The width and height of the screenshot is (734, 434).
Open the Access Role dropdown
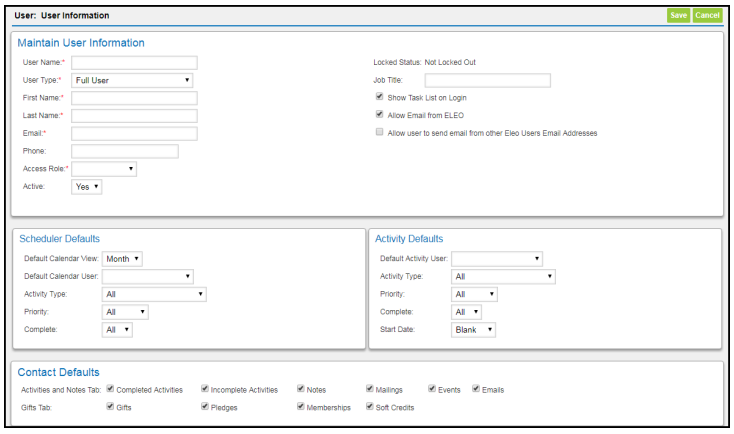[x=104, y=169]
